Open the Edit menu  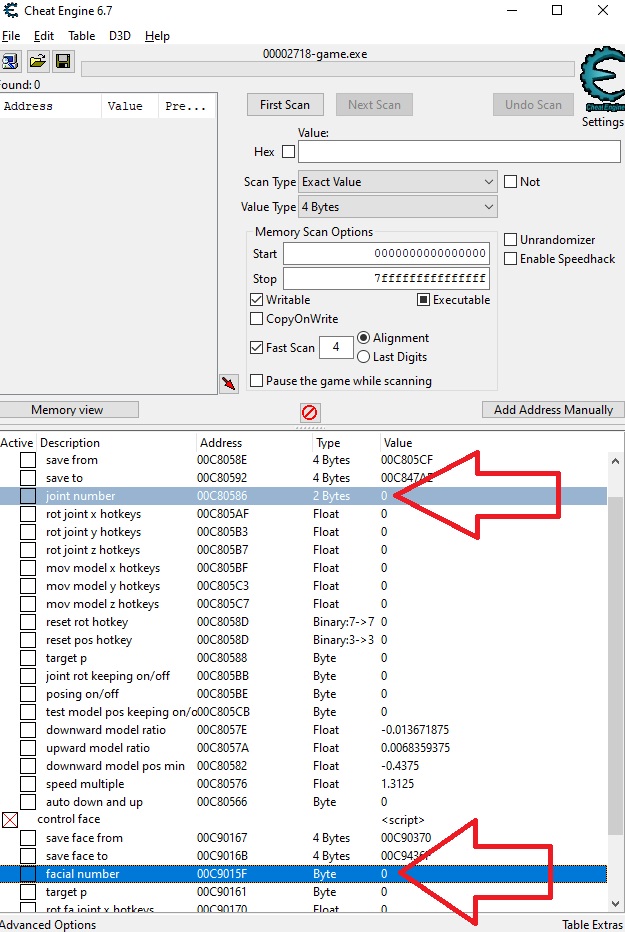click(x=44, y=36)
